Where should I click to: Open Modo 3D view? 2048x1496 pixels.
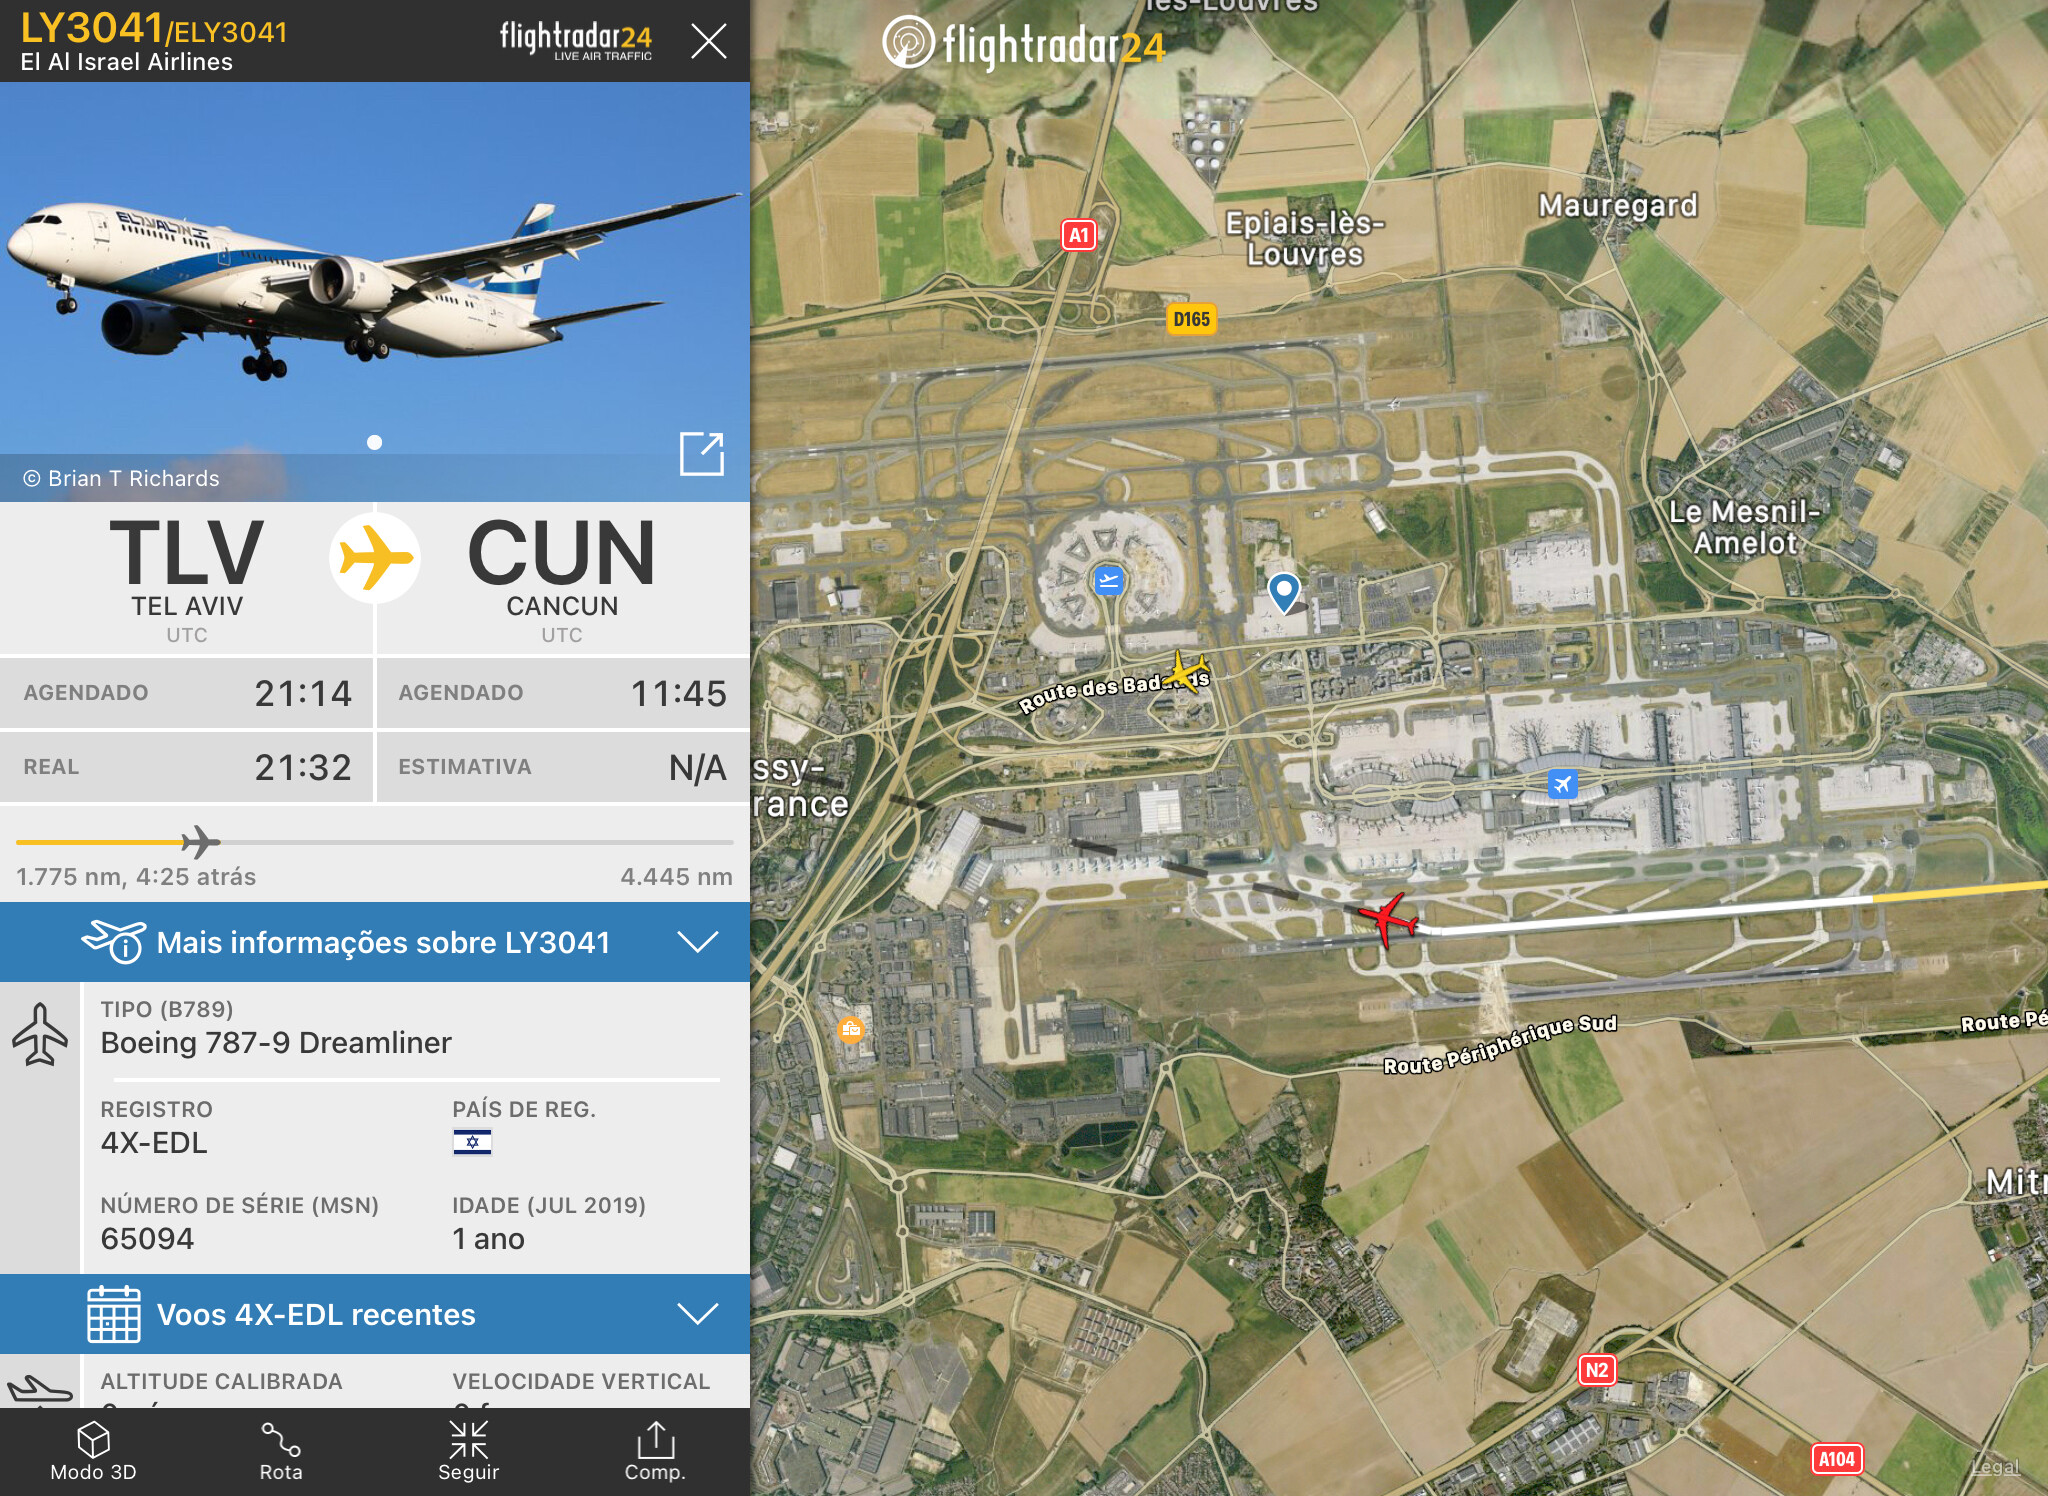[93, 1452]
